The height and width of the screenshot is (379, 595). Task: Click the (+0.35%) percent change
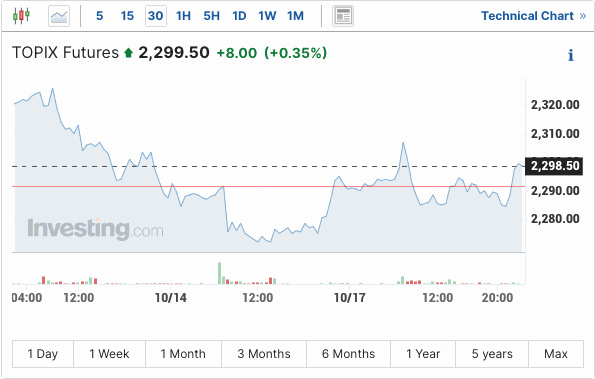click(296, 53)
